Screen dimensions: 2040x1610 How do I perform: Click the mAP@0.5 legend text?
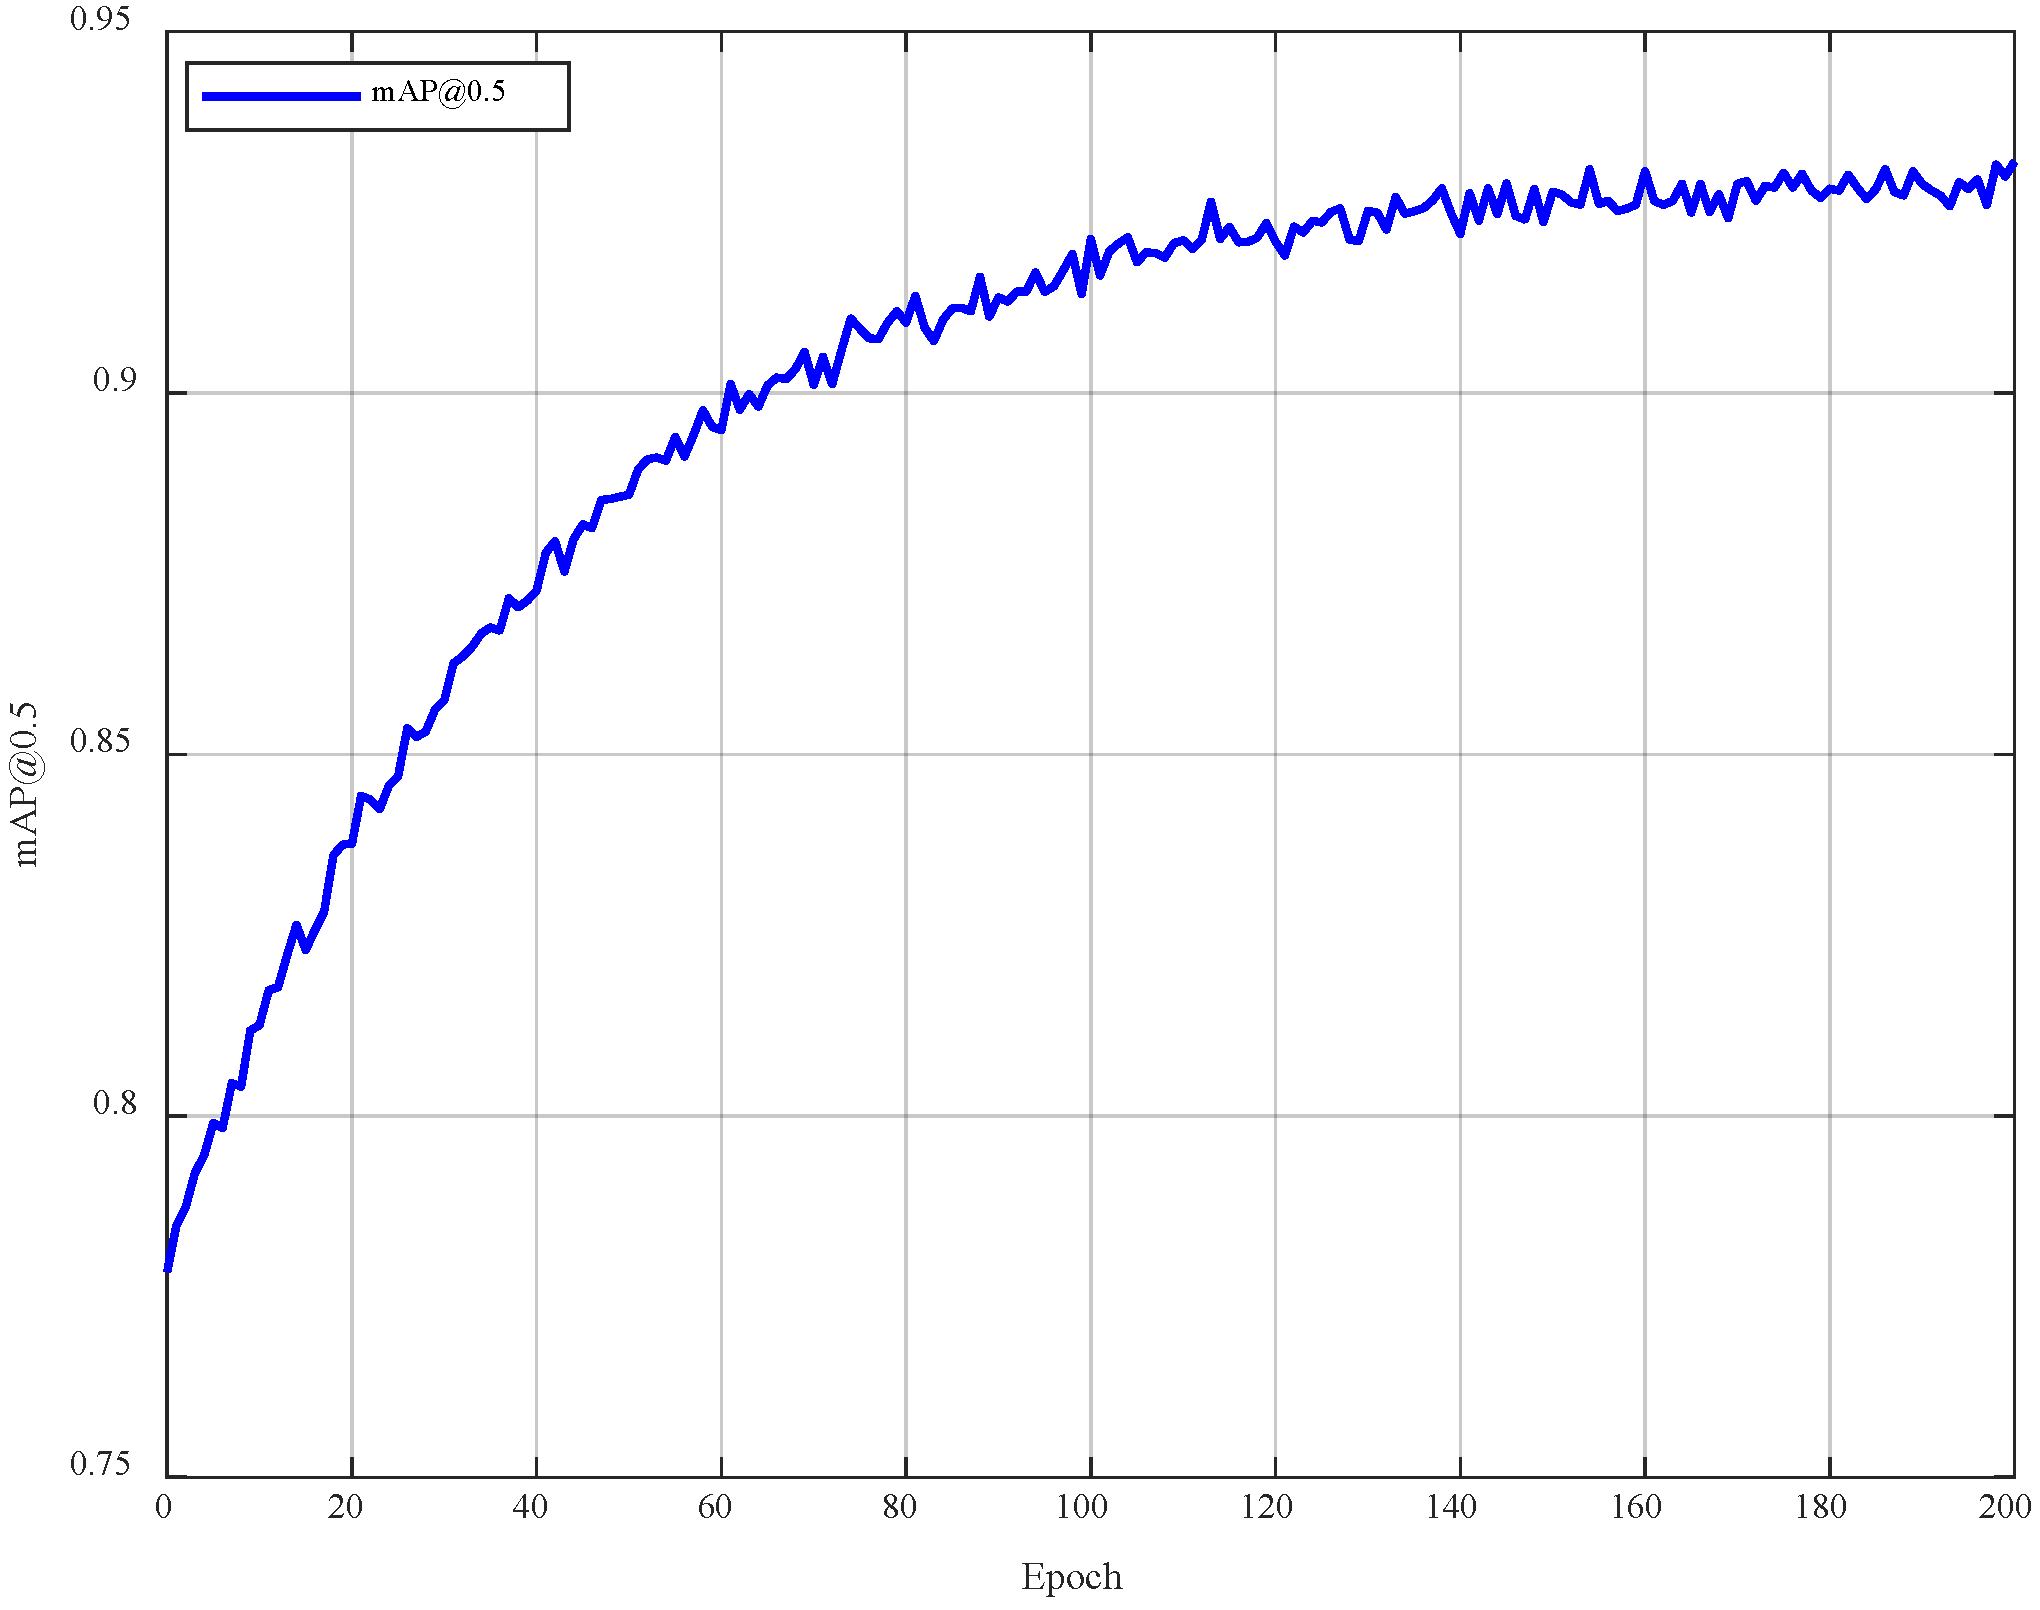click(x=438, y=92)
